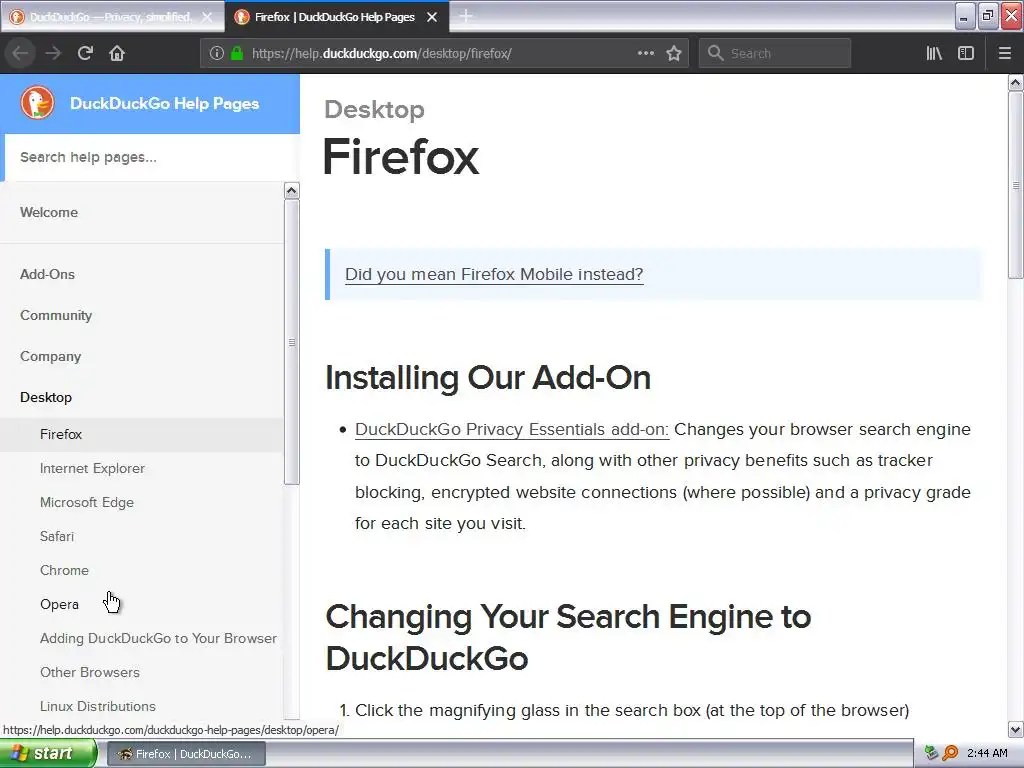Click the green padlock security icon
The height and width of the screenshot is (768, 1024).
pyautogui.click(x=237, y=53)
